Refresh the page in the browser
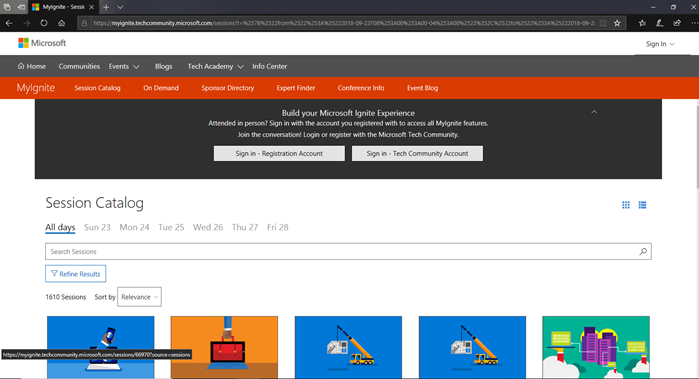 [44, 23]
